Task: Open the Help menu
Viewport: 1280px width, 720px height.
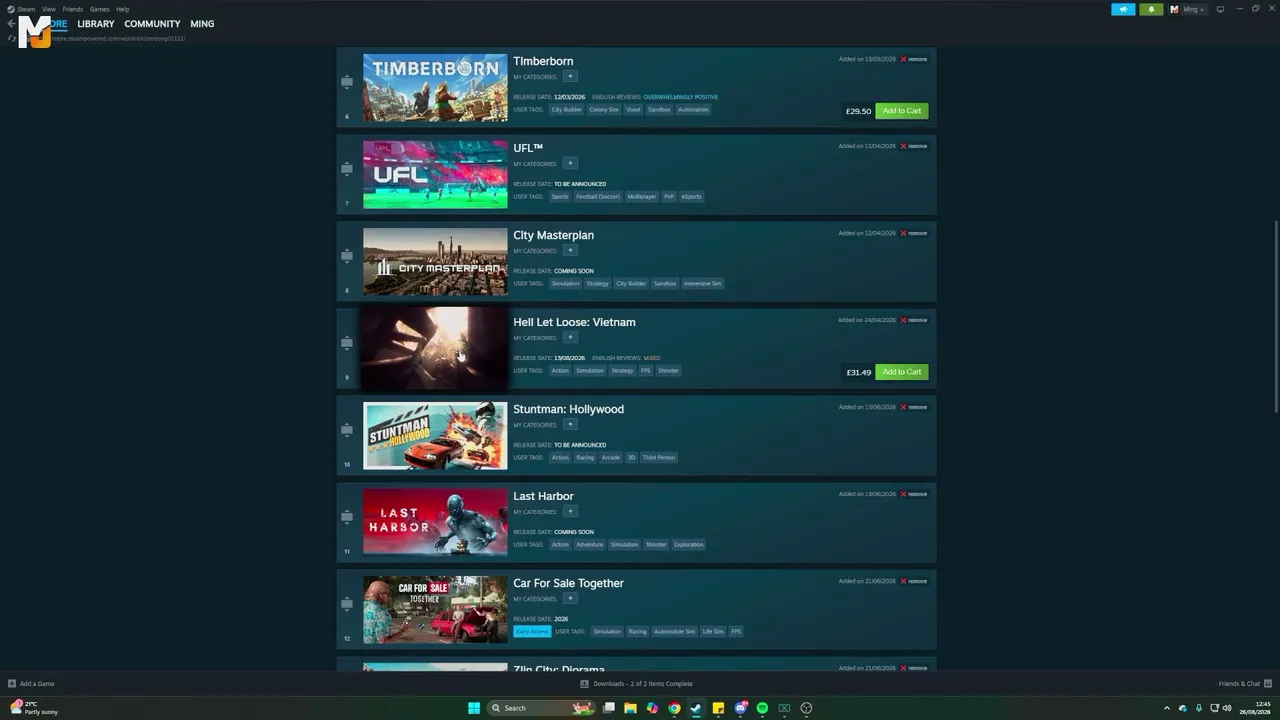Action: tap(122, 9)
